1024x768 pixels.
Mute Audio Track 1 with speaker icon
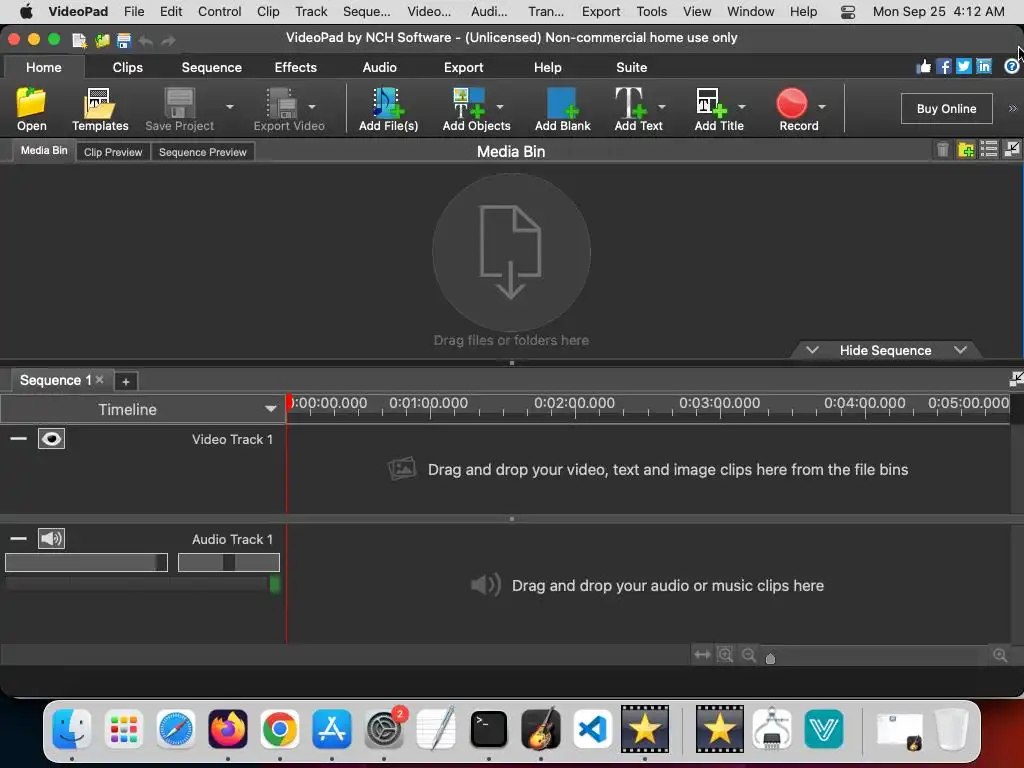coord(51,539)
